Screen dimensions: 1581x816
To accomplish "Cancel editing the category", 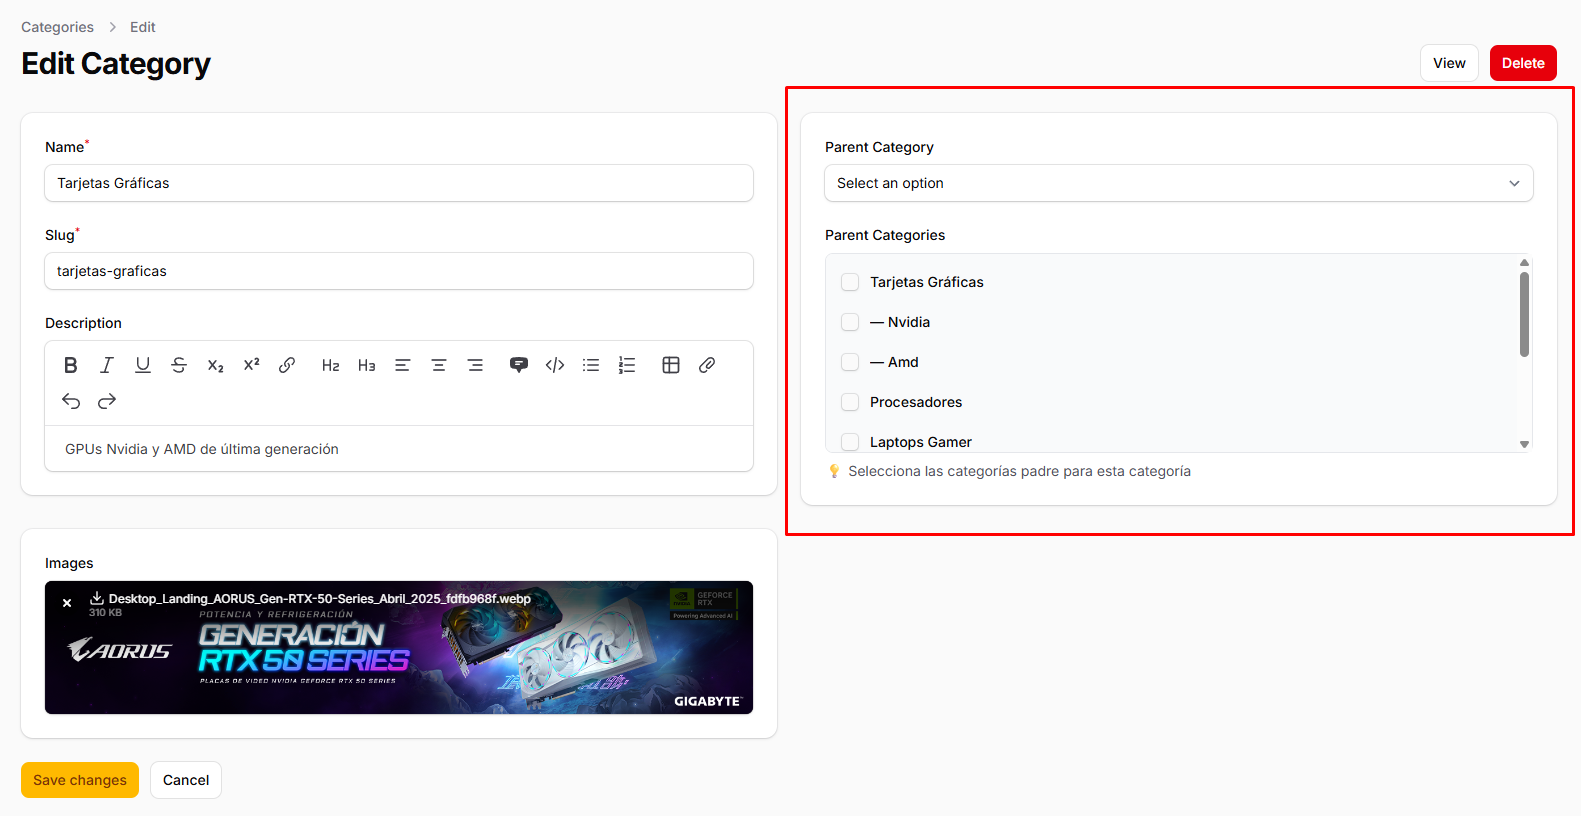I will coord(186,780).
